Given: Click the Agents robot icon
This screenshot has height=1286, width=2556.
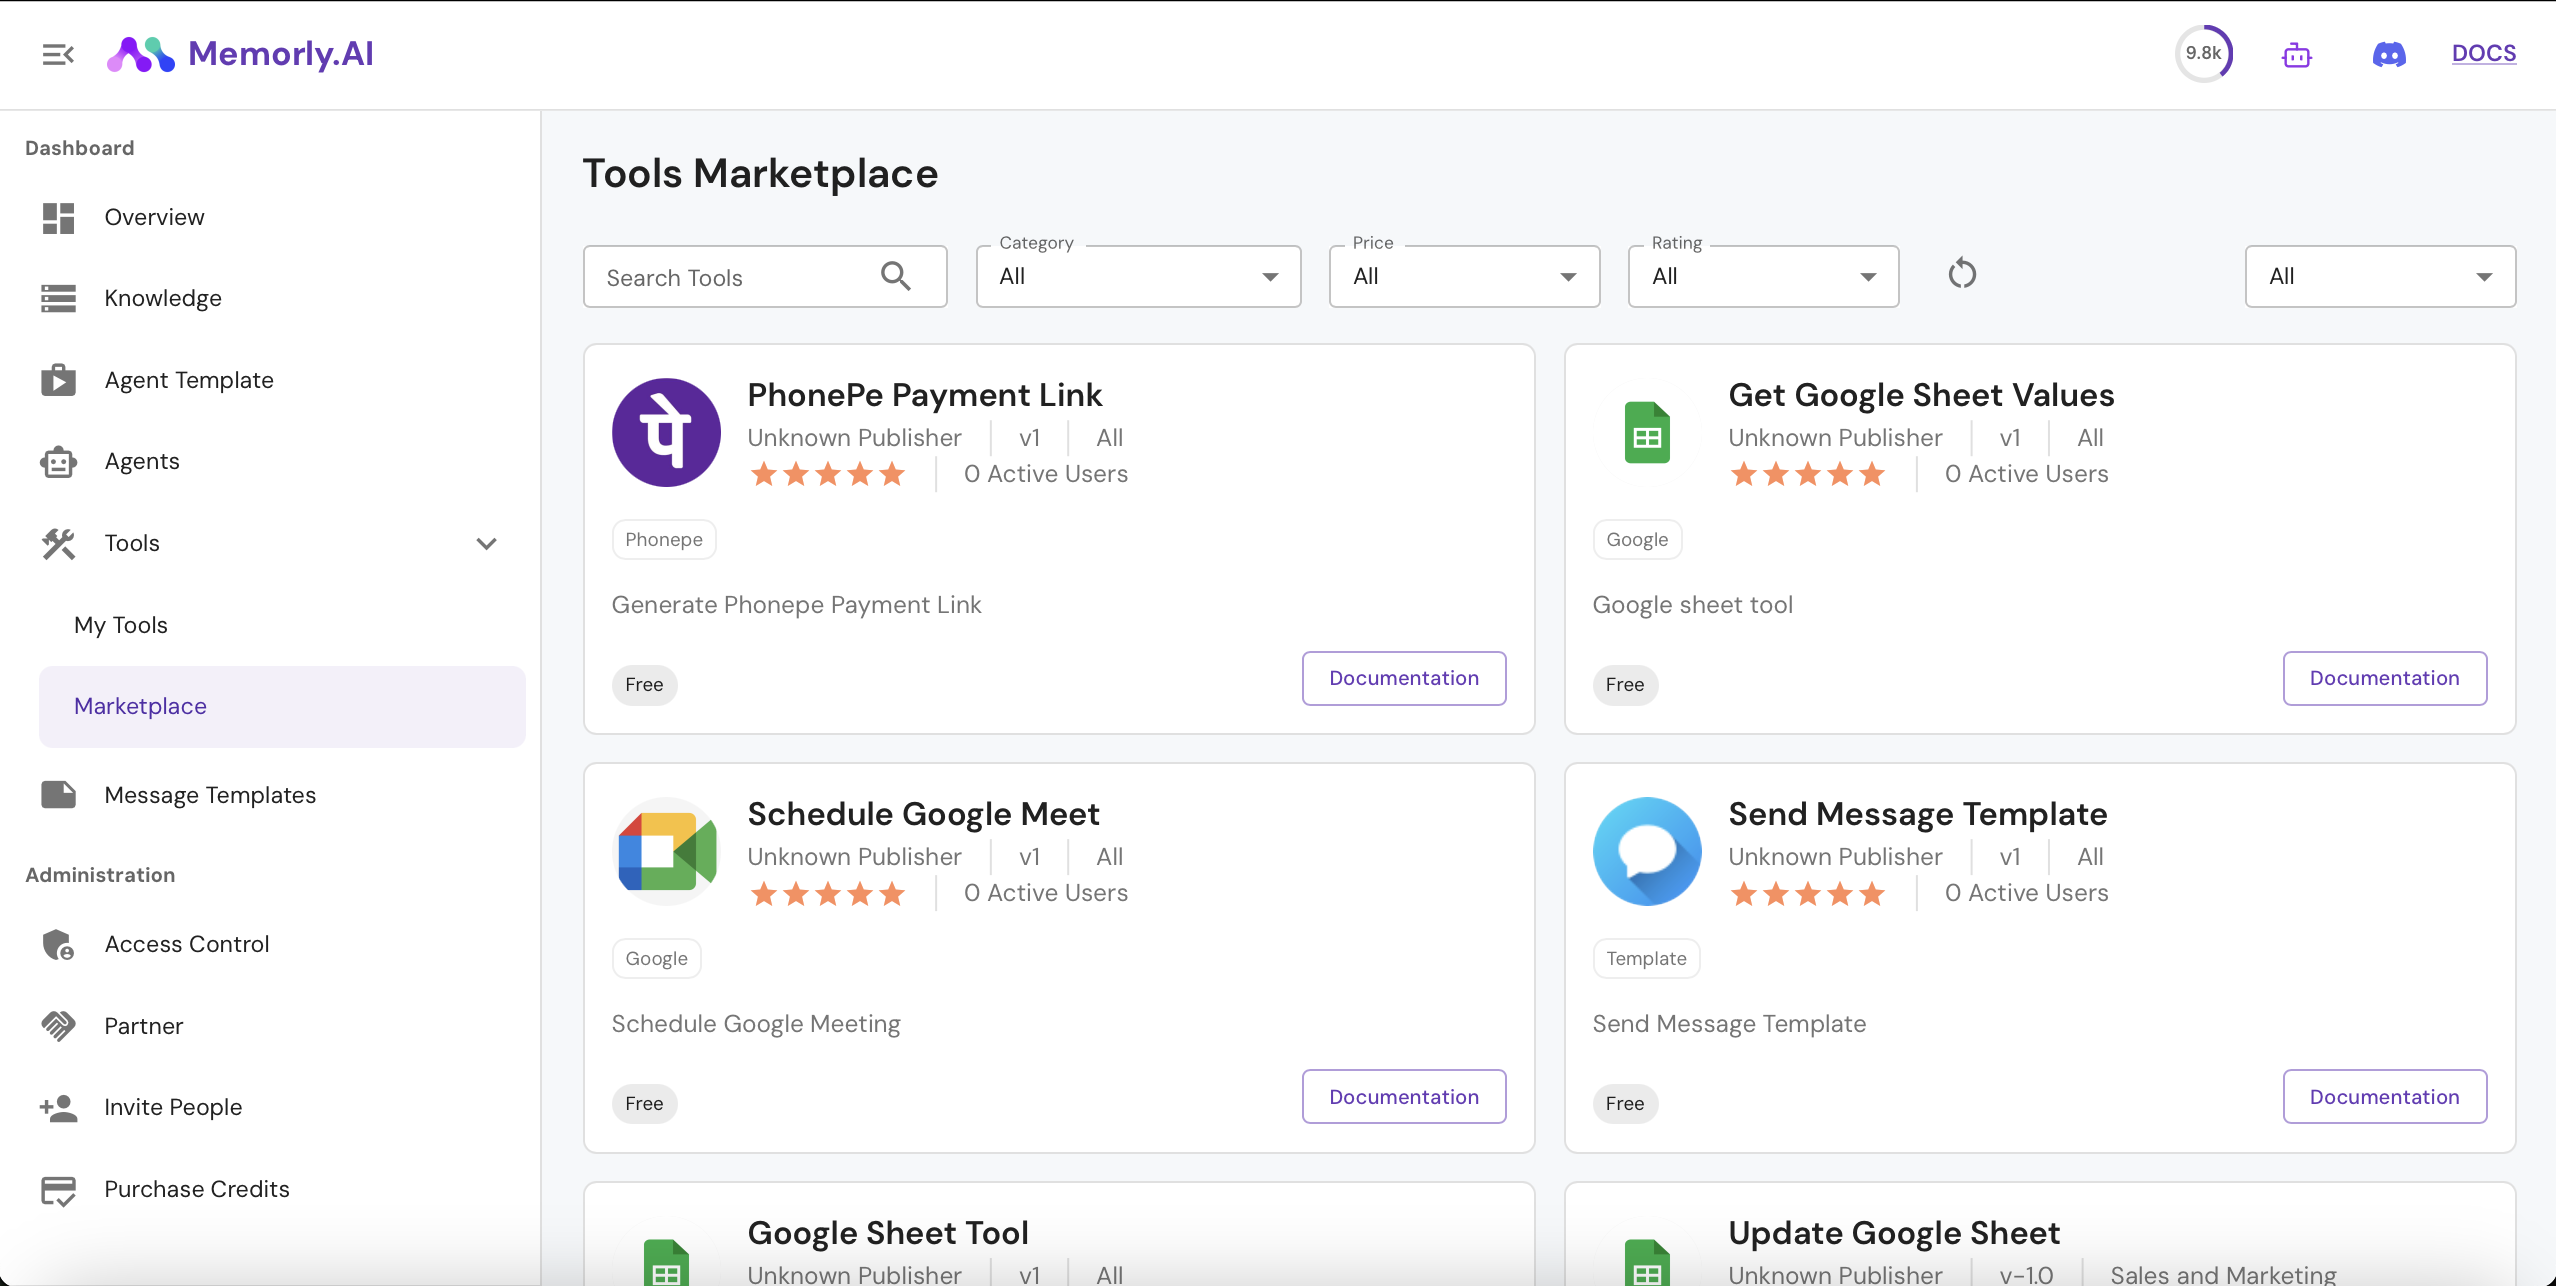Looking at the screenshot, I should (x=59, y=461).
